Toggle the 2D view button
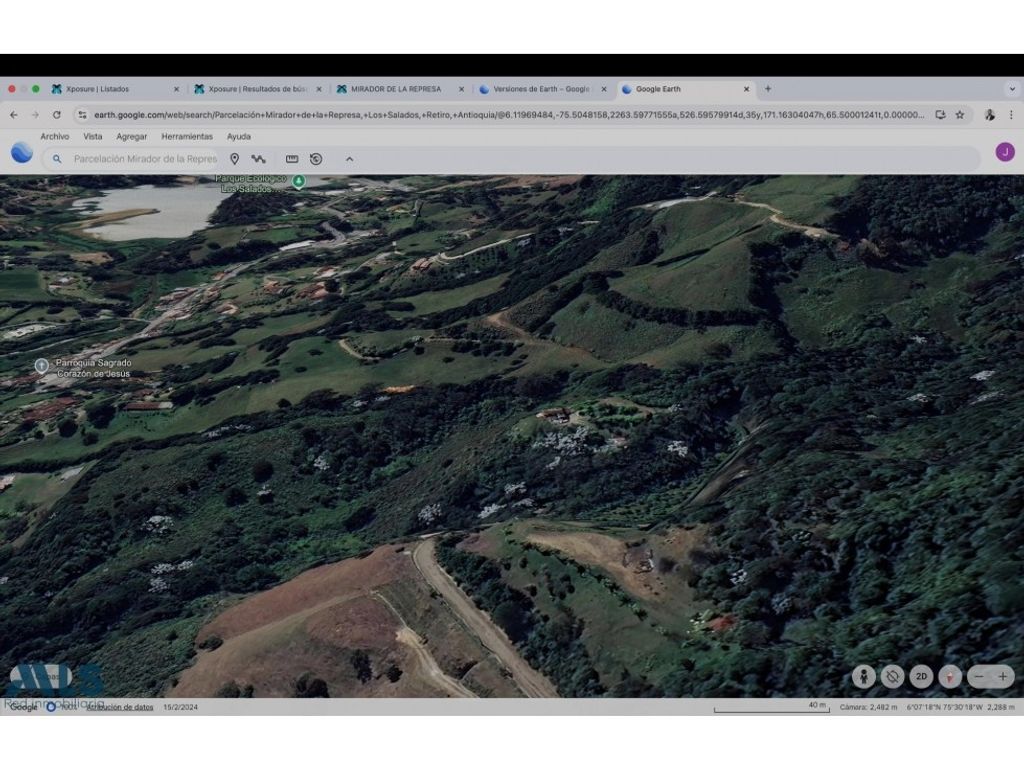The width and height of the screenshot is (1024, 768). pos(921,677)
